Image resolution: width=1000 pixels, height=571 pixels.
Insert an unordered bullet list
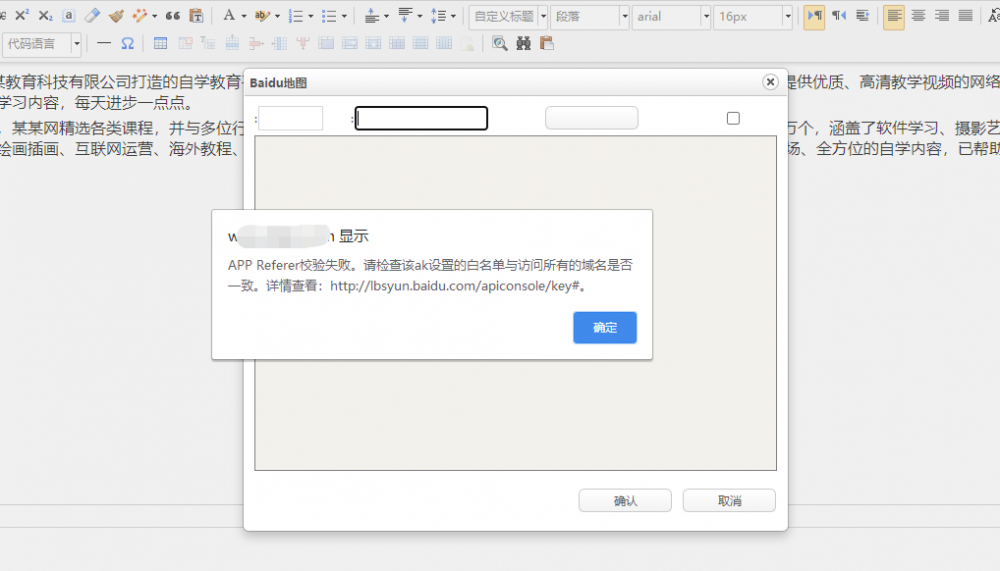tap(328, 15)
